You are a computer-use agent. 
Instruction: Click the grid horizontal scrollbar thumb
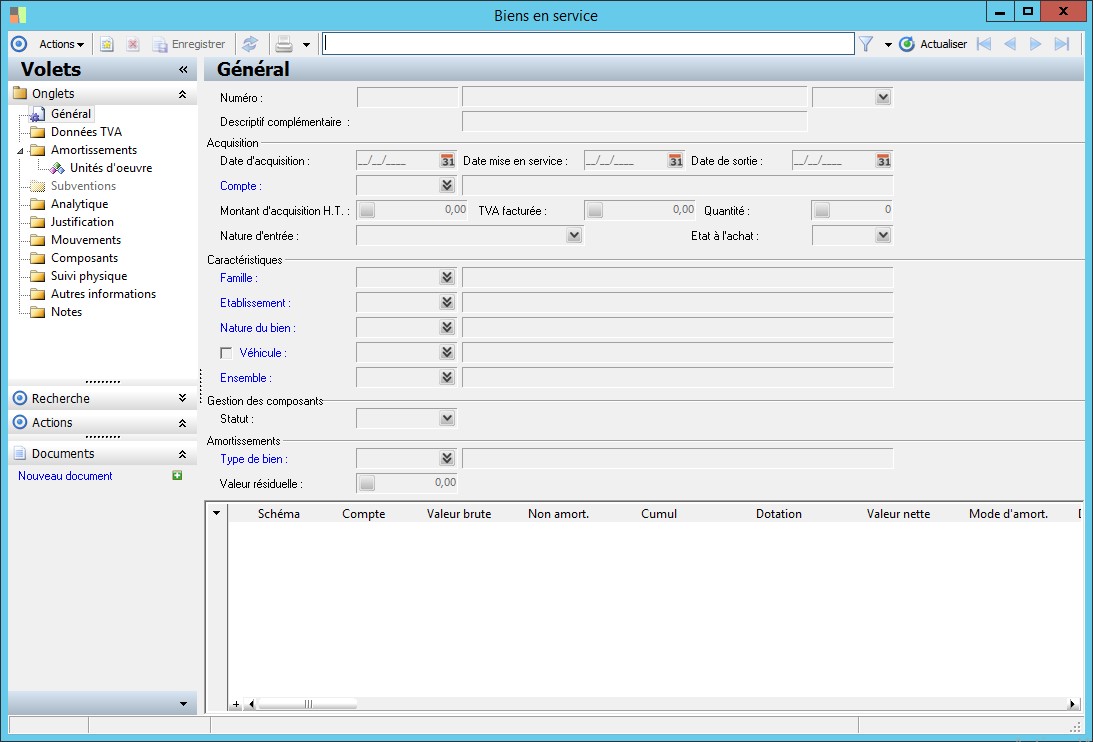pos(307,704)
